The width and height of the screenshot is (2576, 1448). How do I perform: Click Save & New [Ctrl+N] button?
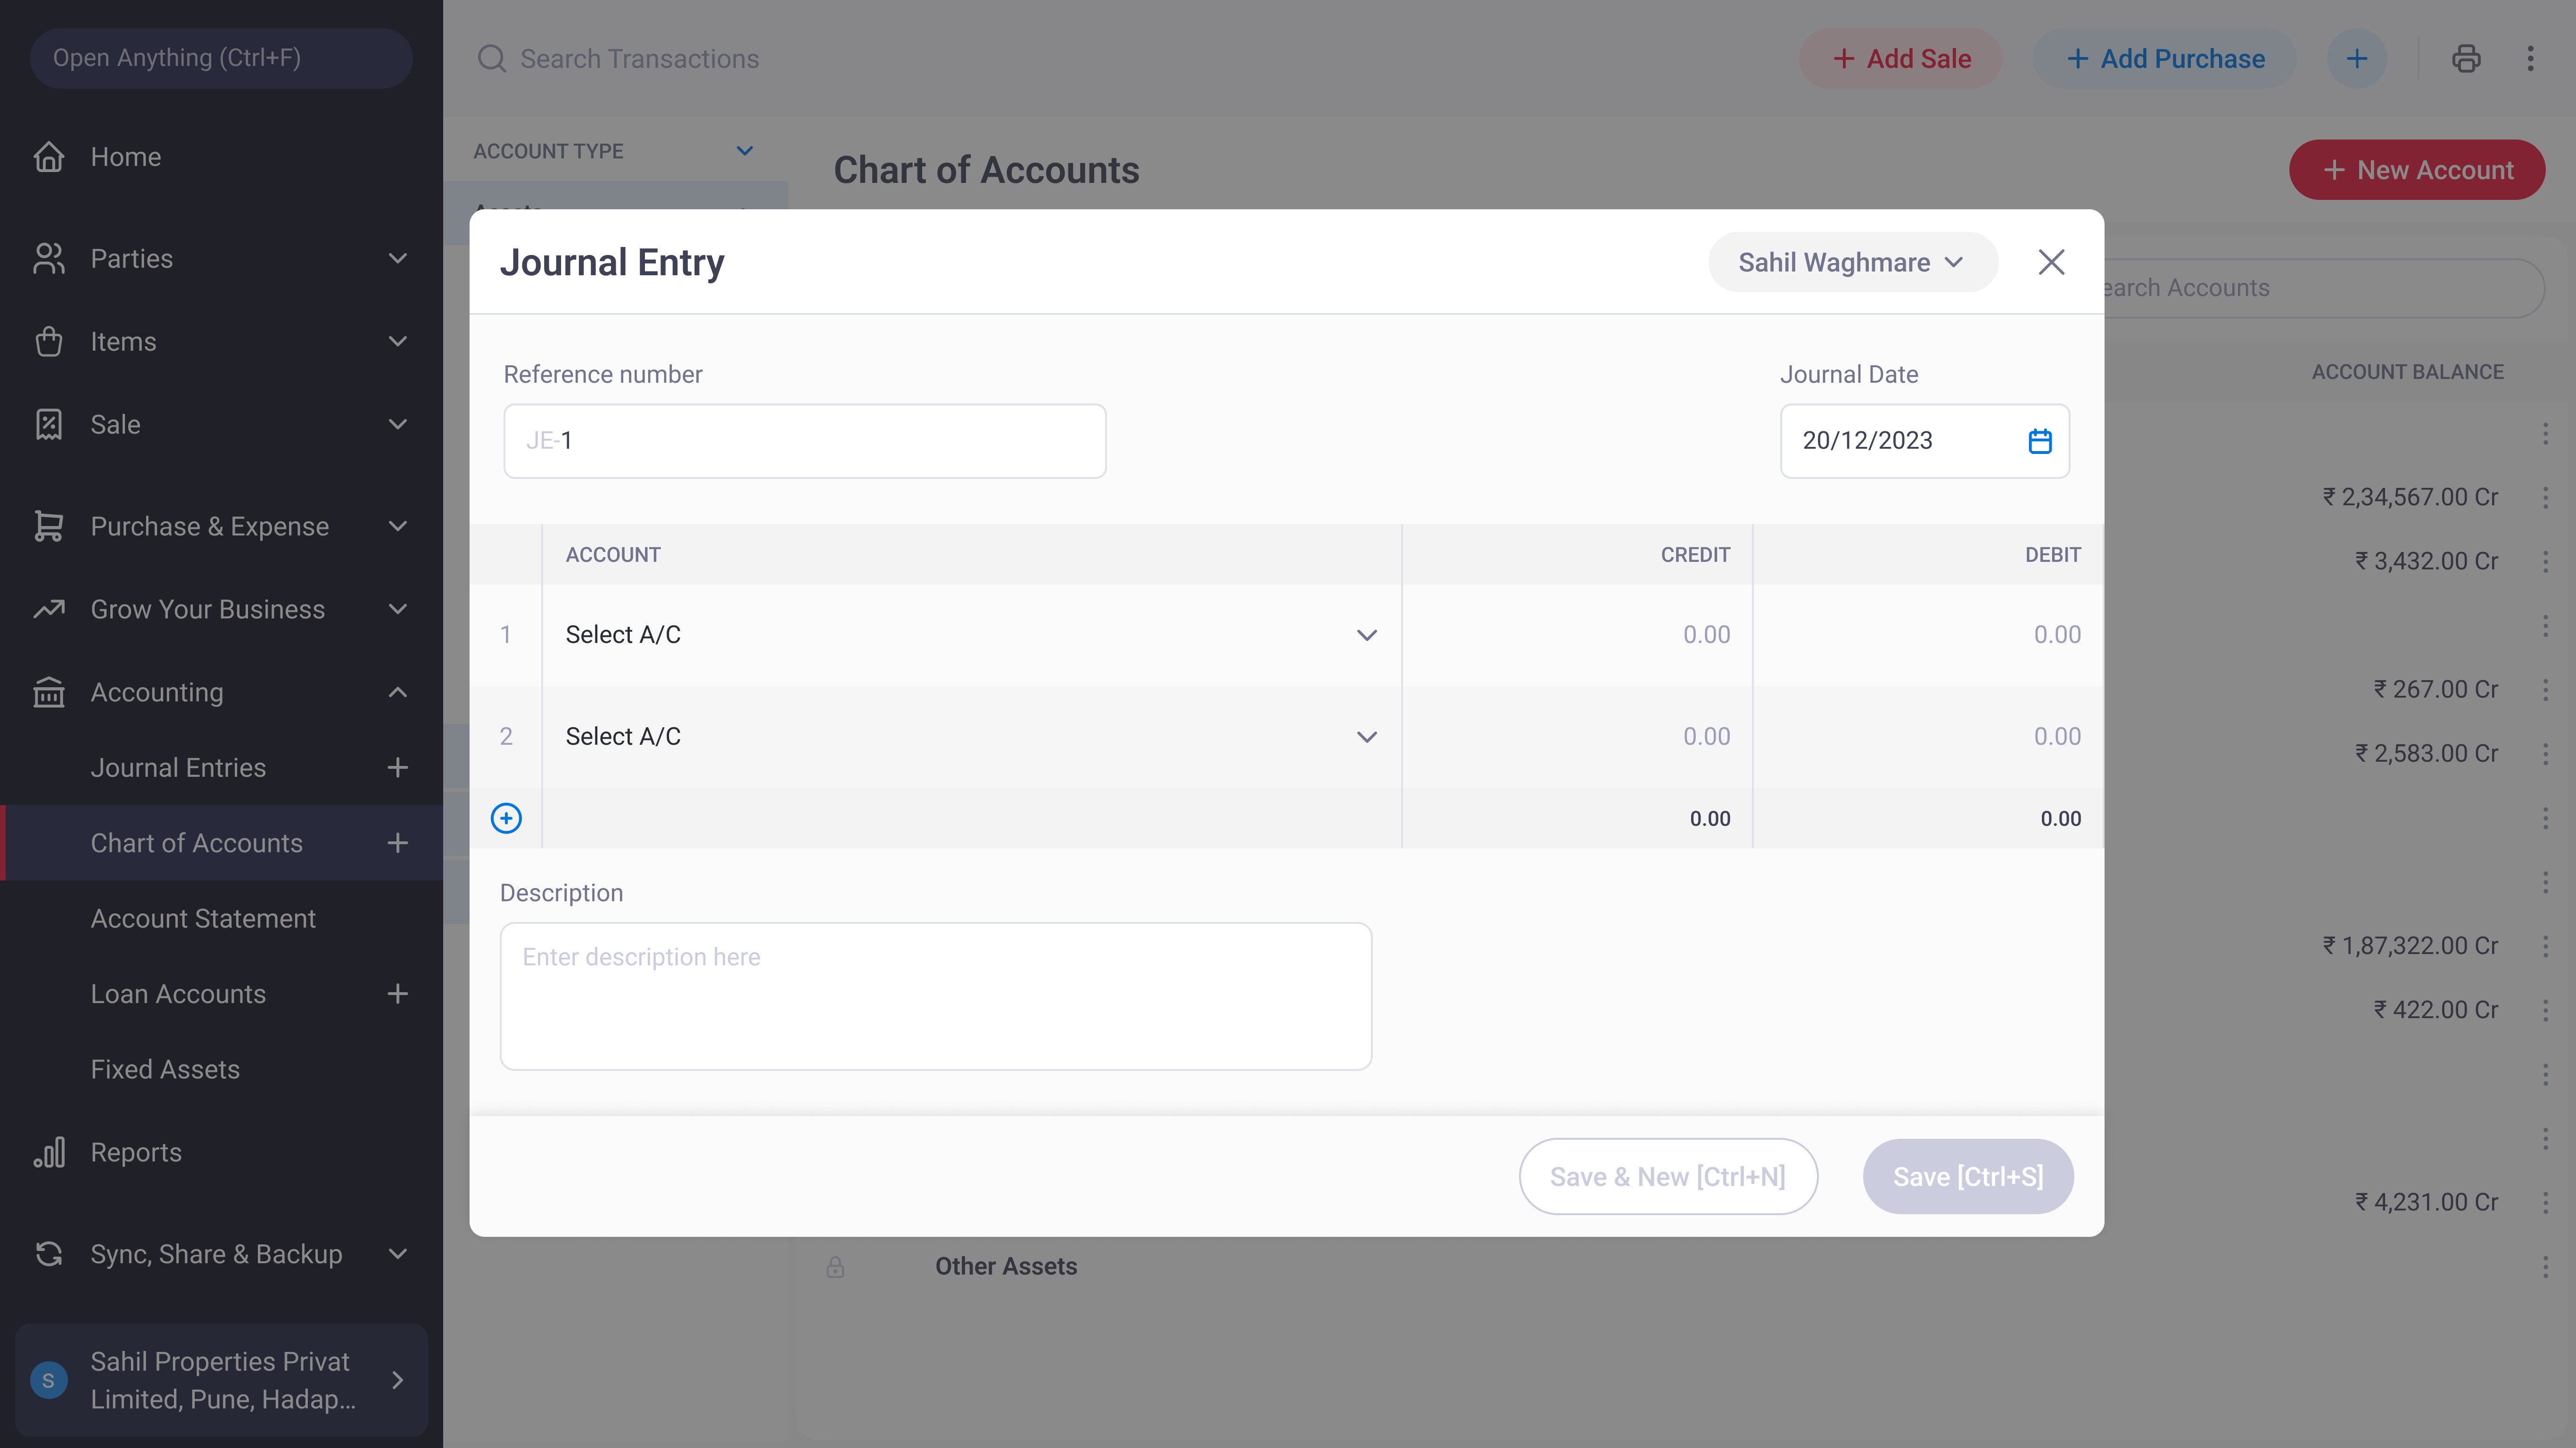click(x=1667, y=1177)
